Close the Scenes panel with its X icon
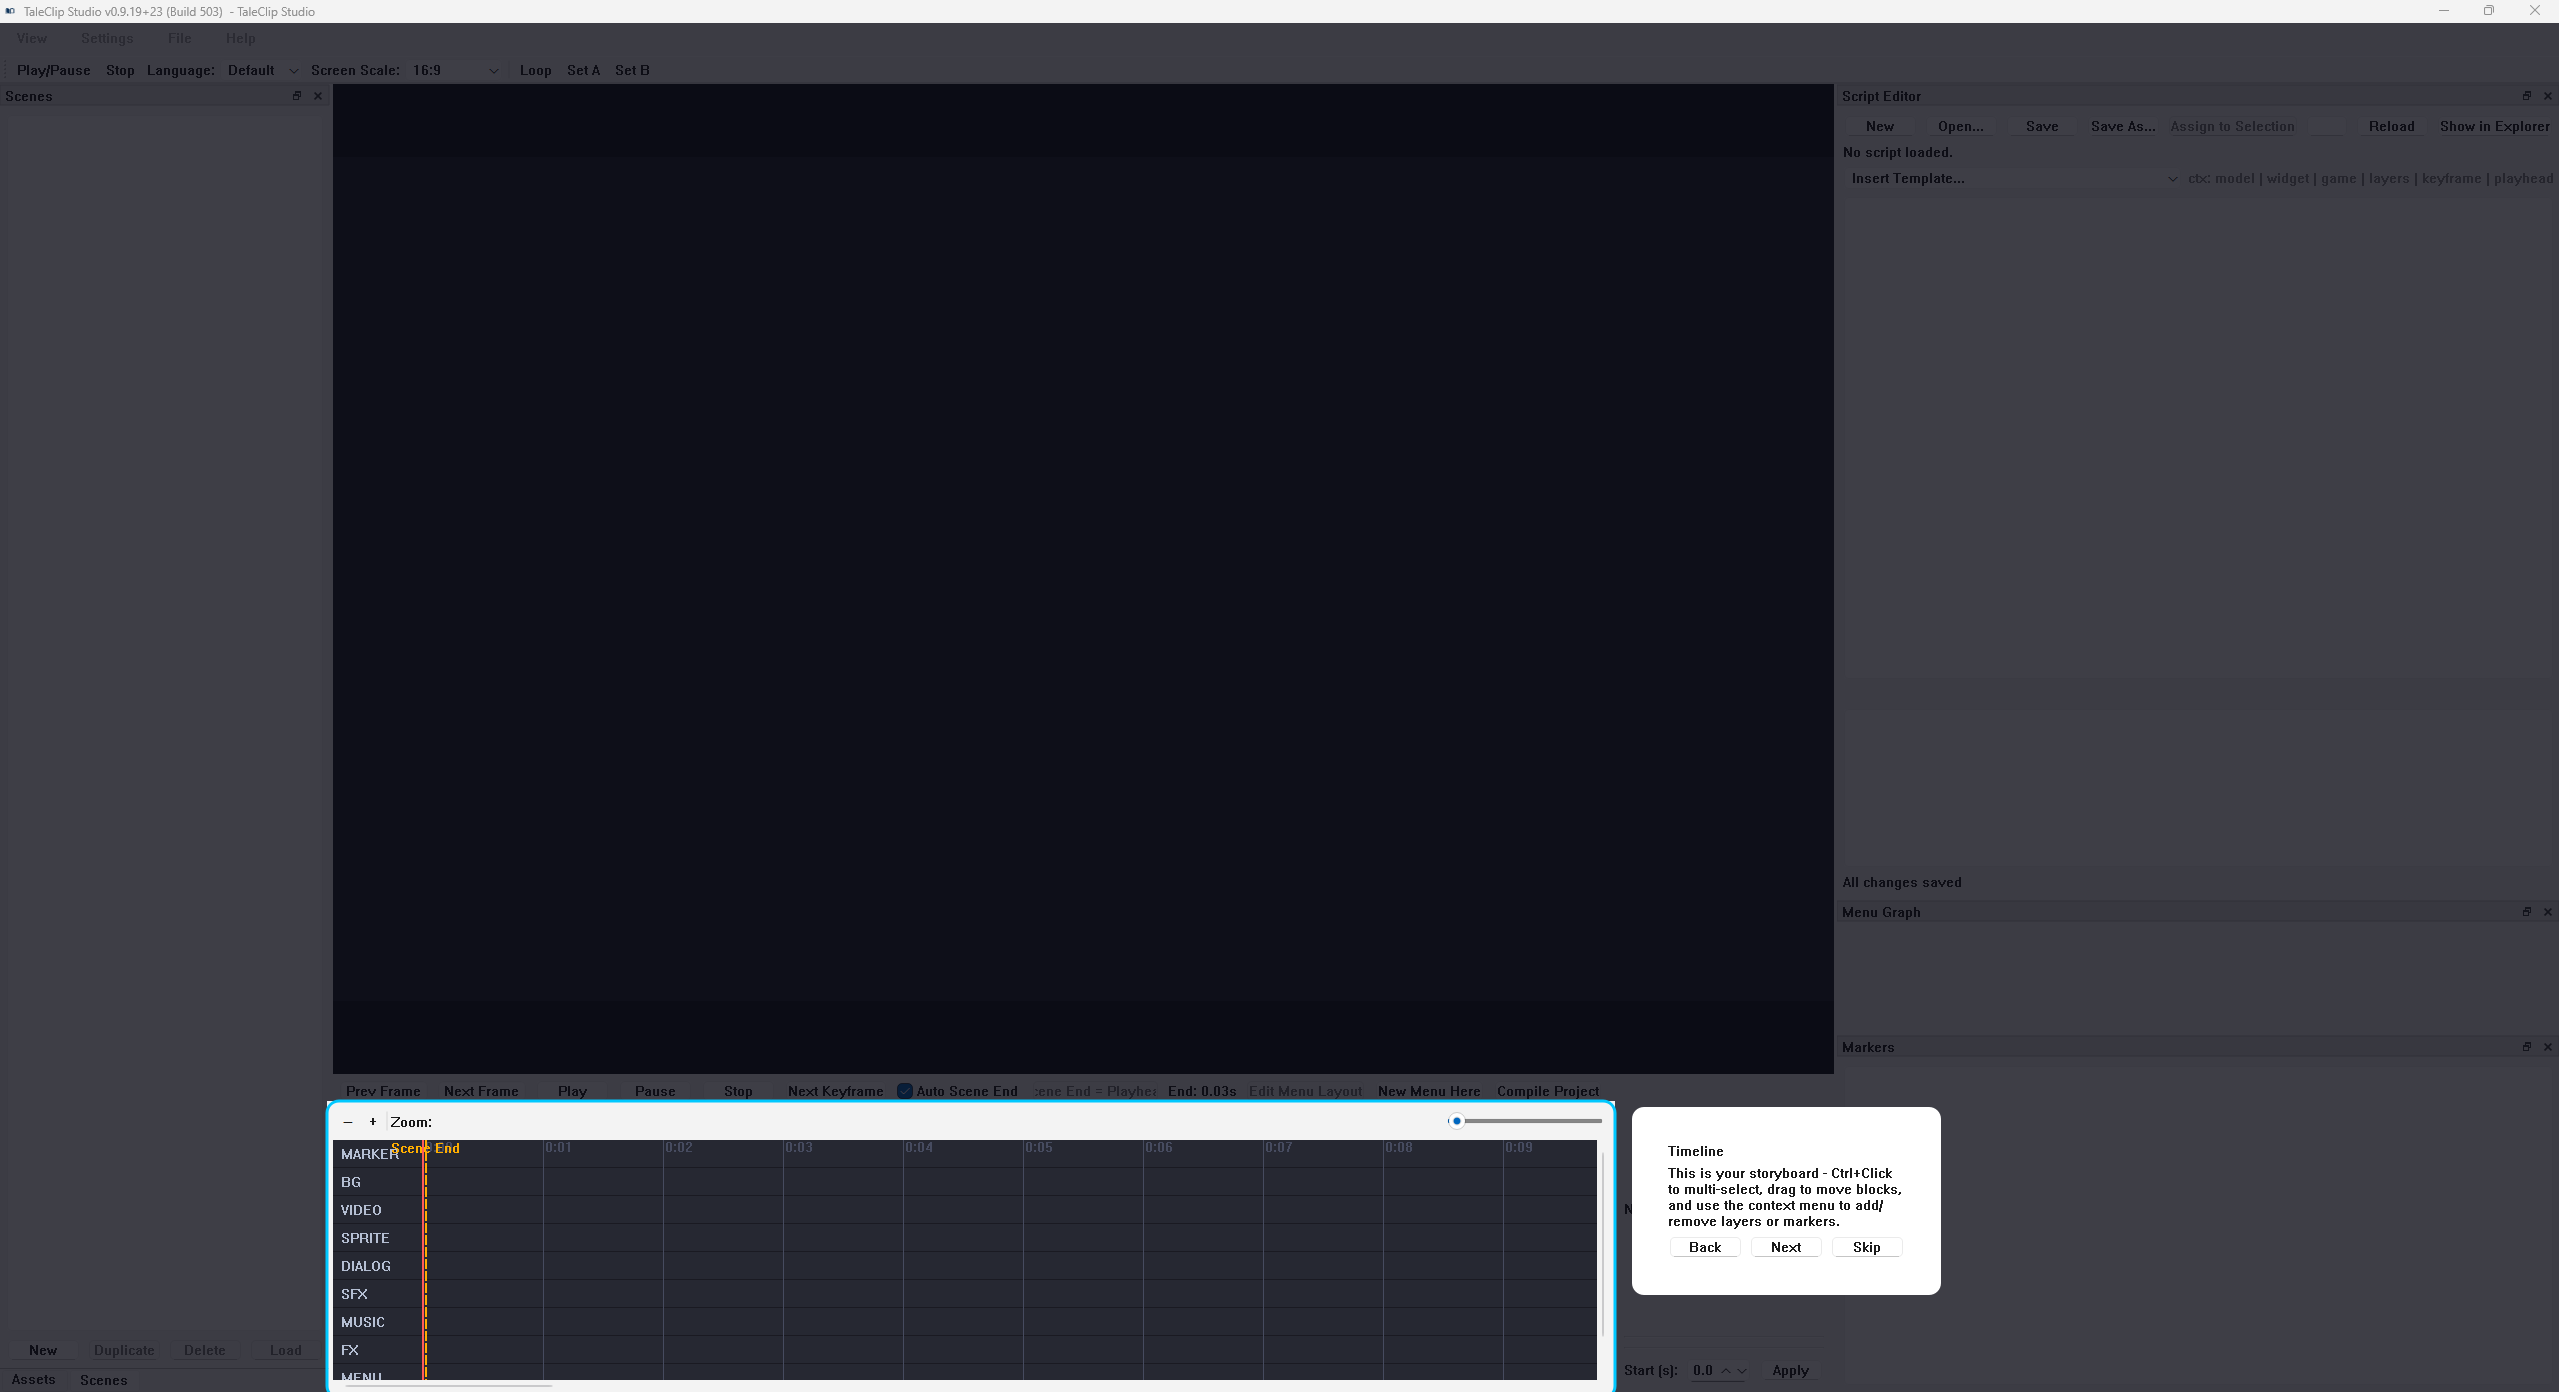 318,96
